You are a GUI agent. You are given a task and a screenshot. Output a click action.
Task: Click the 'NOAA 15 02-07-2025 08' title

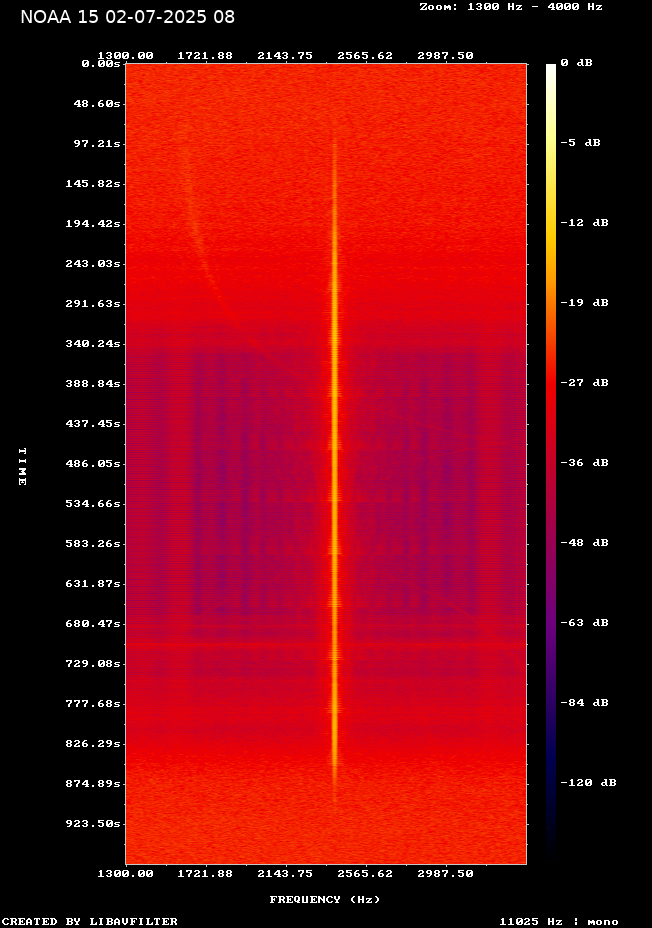point(127,17)
